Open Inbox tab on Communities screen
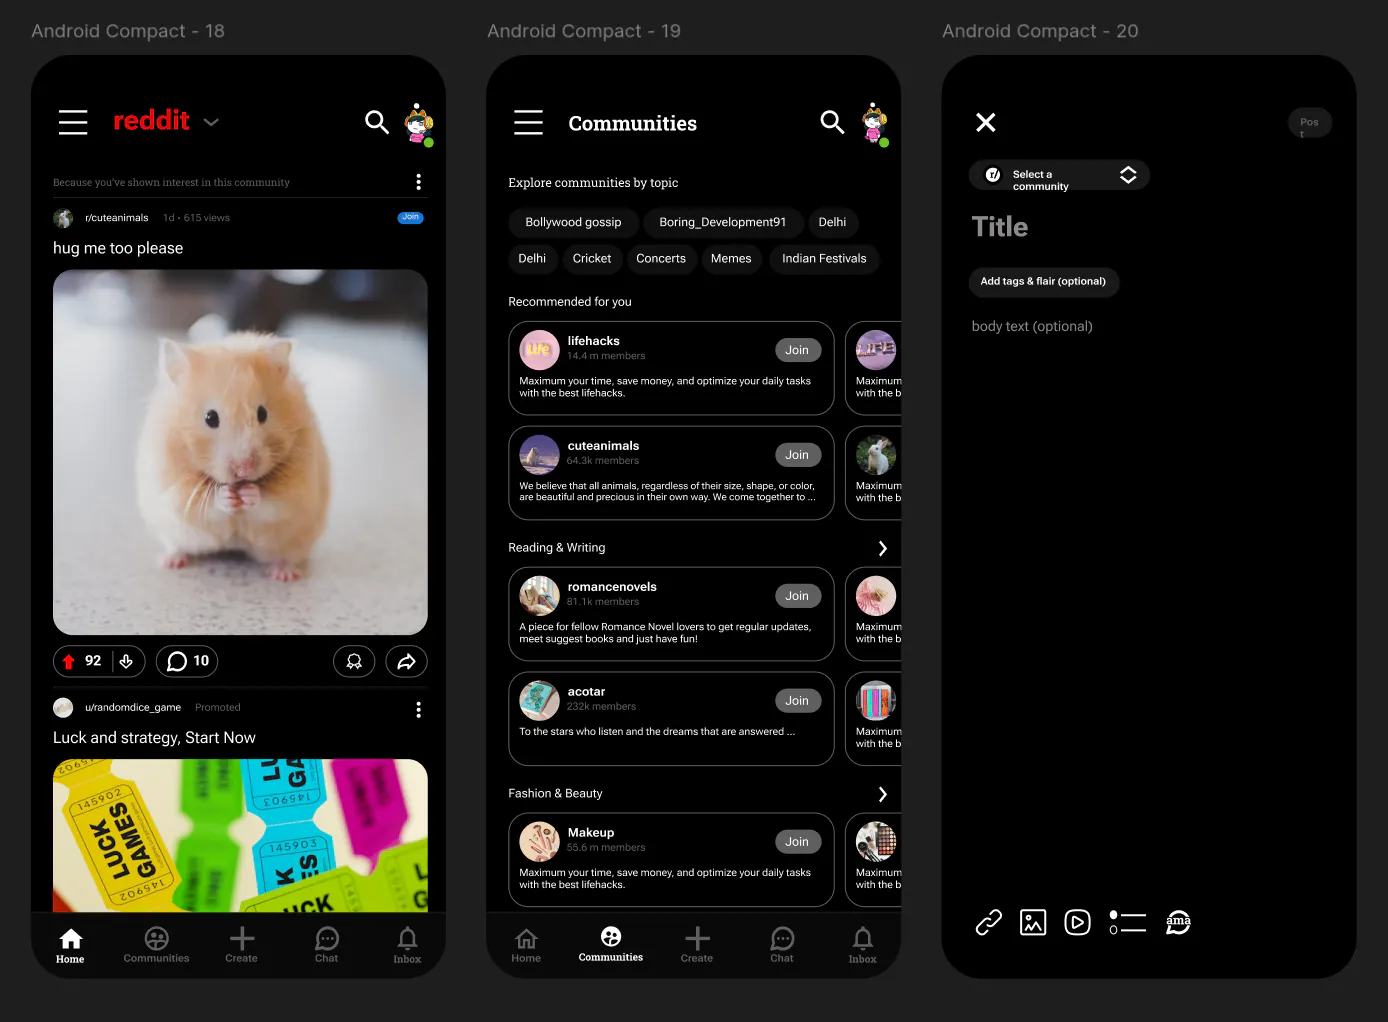 click(x=862, y=945)
